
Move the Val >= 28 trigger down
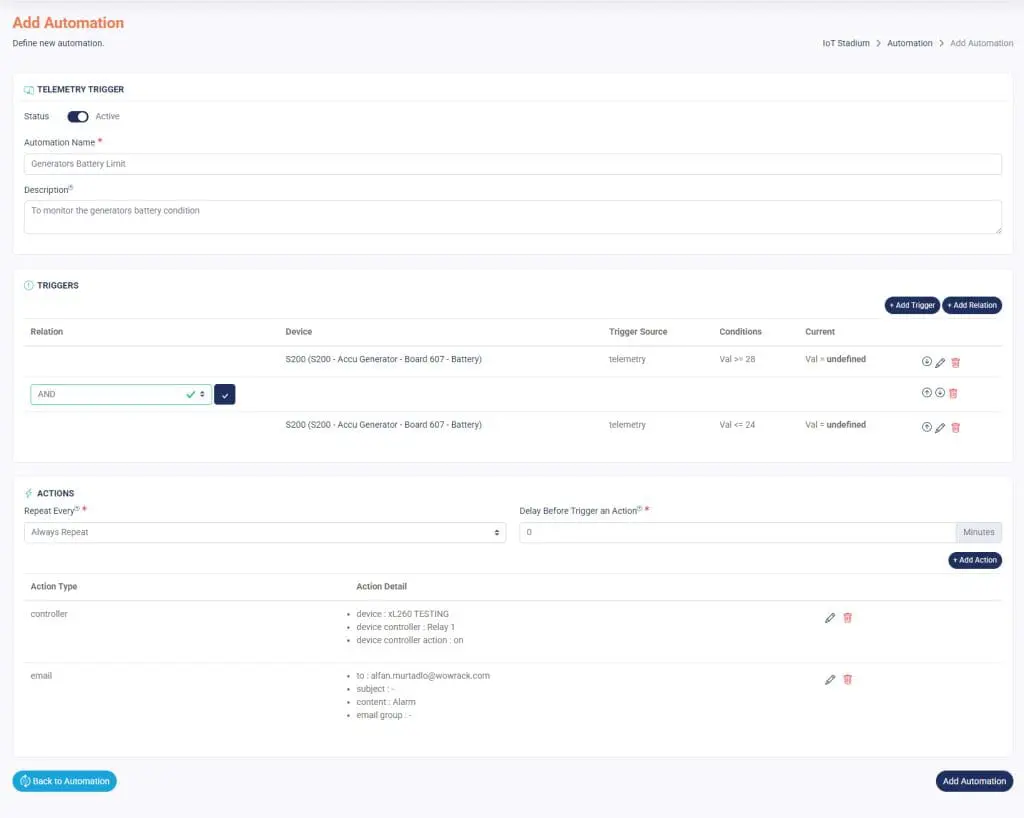pyautogui.click(x=926, y=362)
